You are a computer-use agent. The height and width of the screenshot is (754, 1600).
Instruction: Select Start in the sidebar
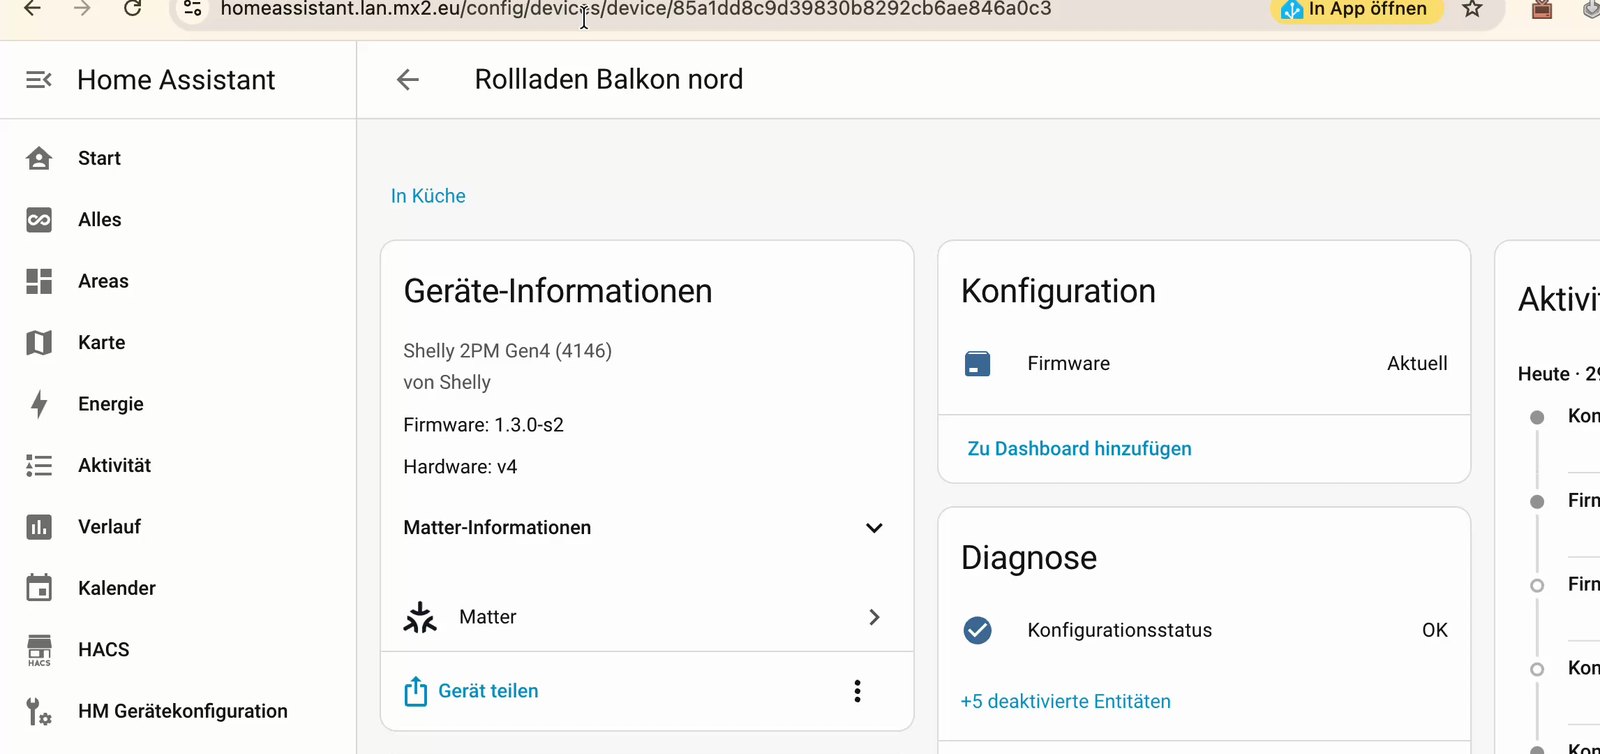(x=99, y=158)
